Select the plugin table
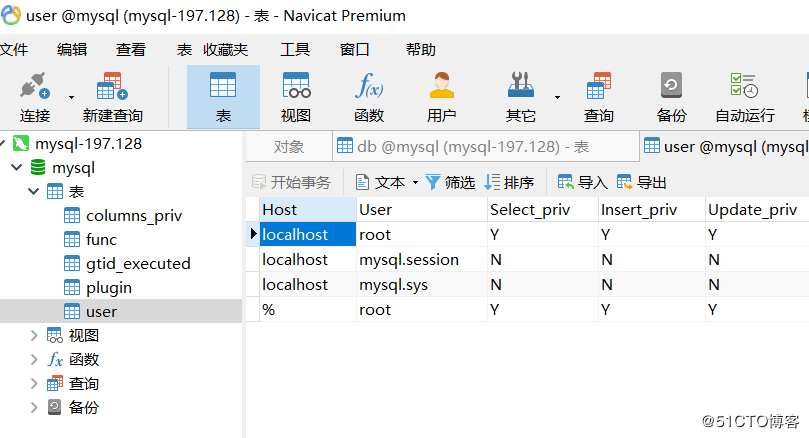Screen dimensions: 809x438 tap(108, 287)
